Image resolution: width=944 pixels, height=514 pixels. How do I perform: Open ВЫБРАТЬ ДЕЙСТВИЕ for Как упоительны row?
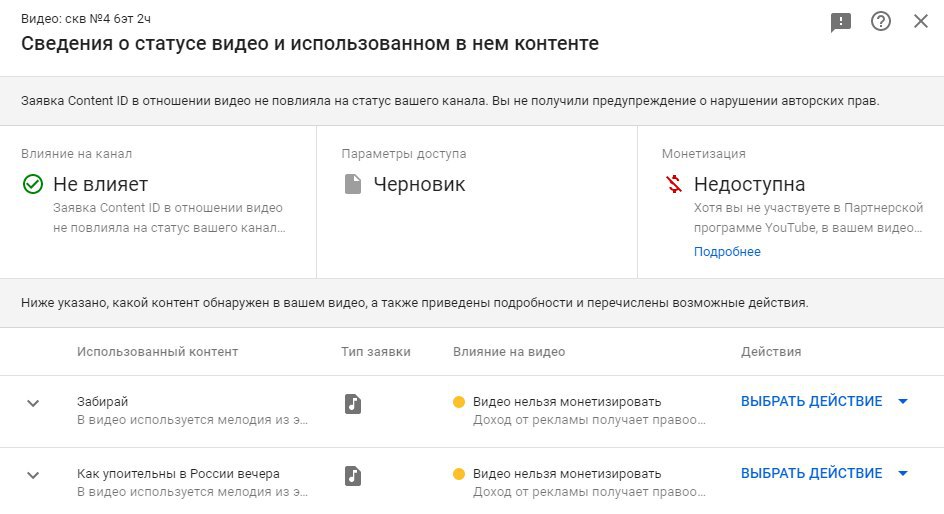point(824,474)
